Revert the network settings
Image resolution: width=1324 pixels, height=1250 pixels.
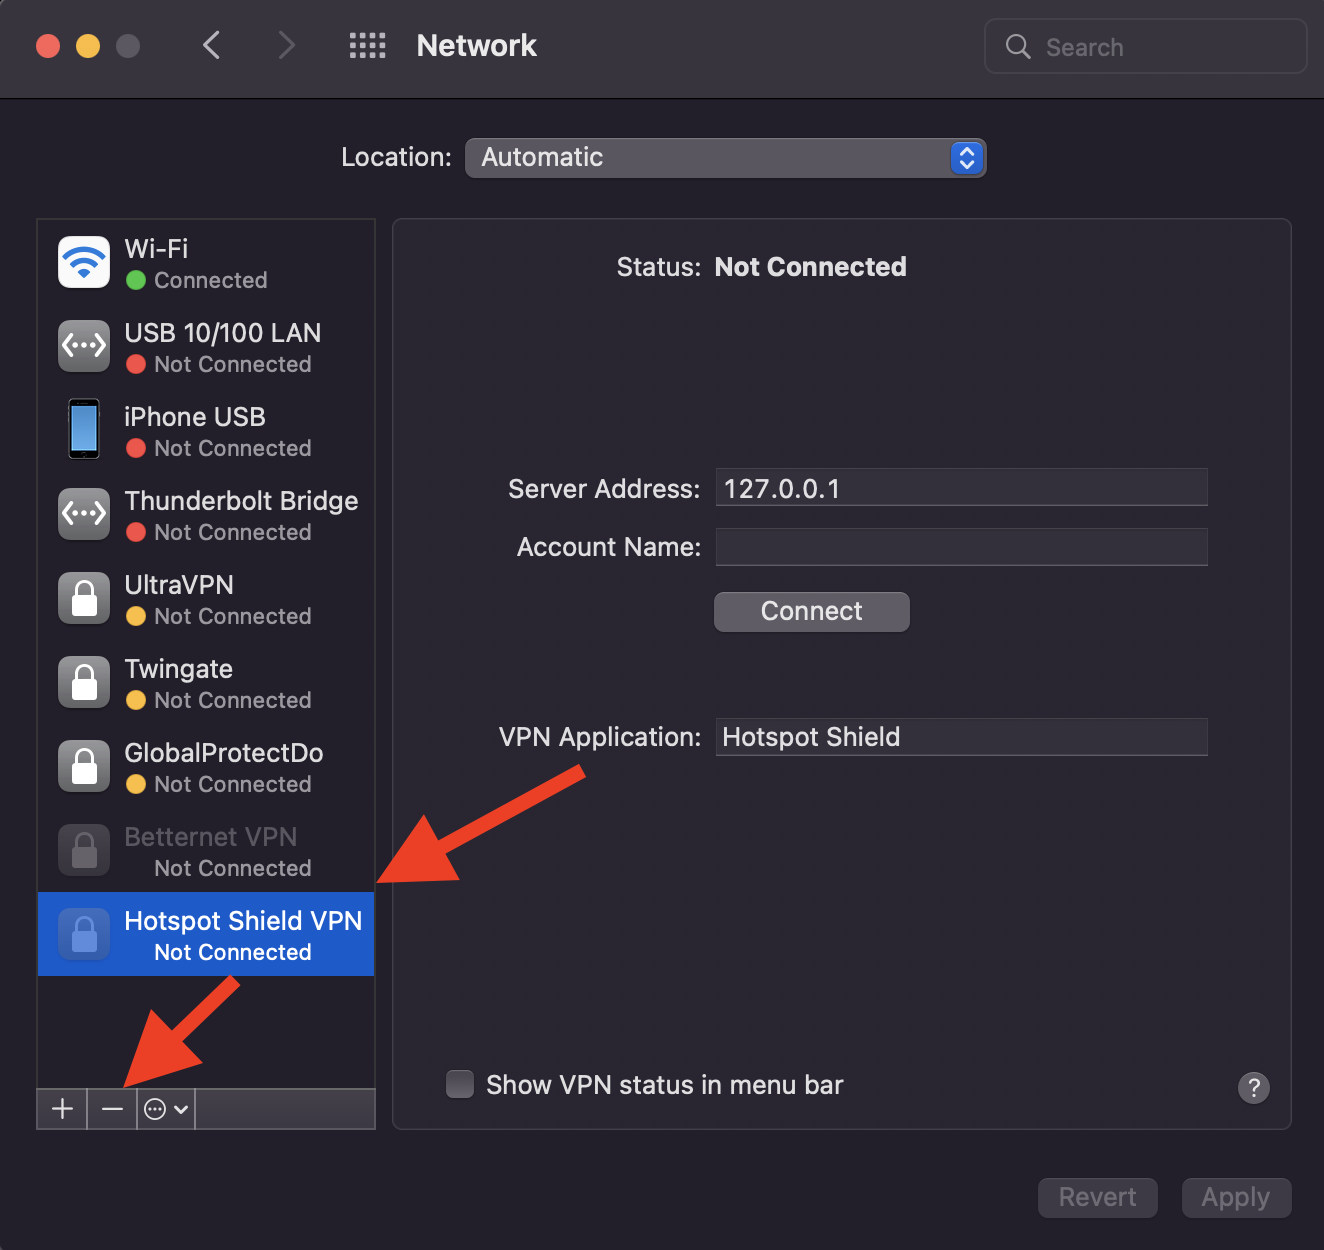1097,1197
